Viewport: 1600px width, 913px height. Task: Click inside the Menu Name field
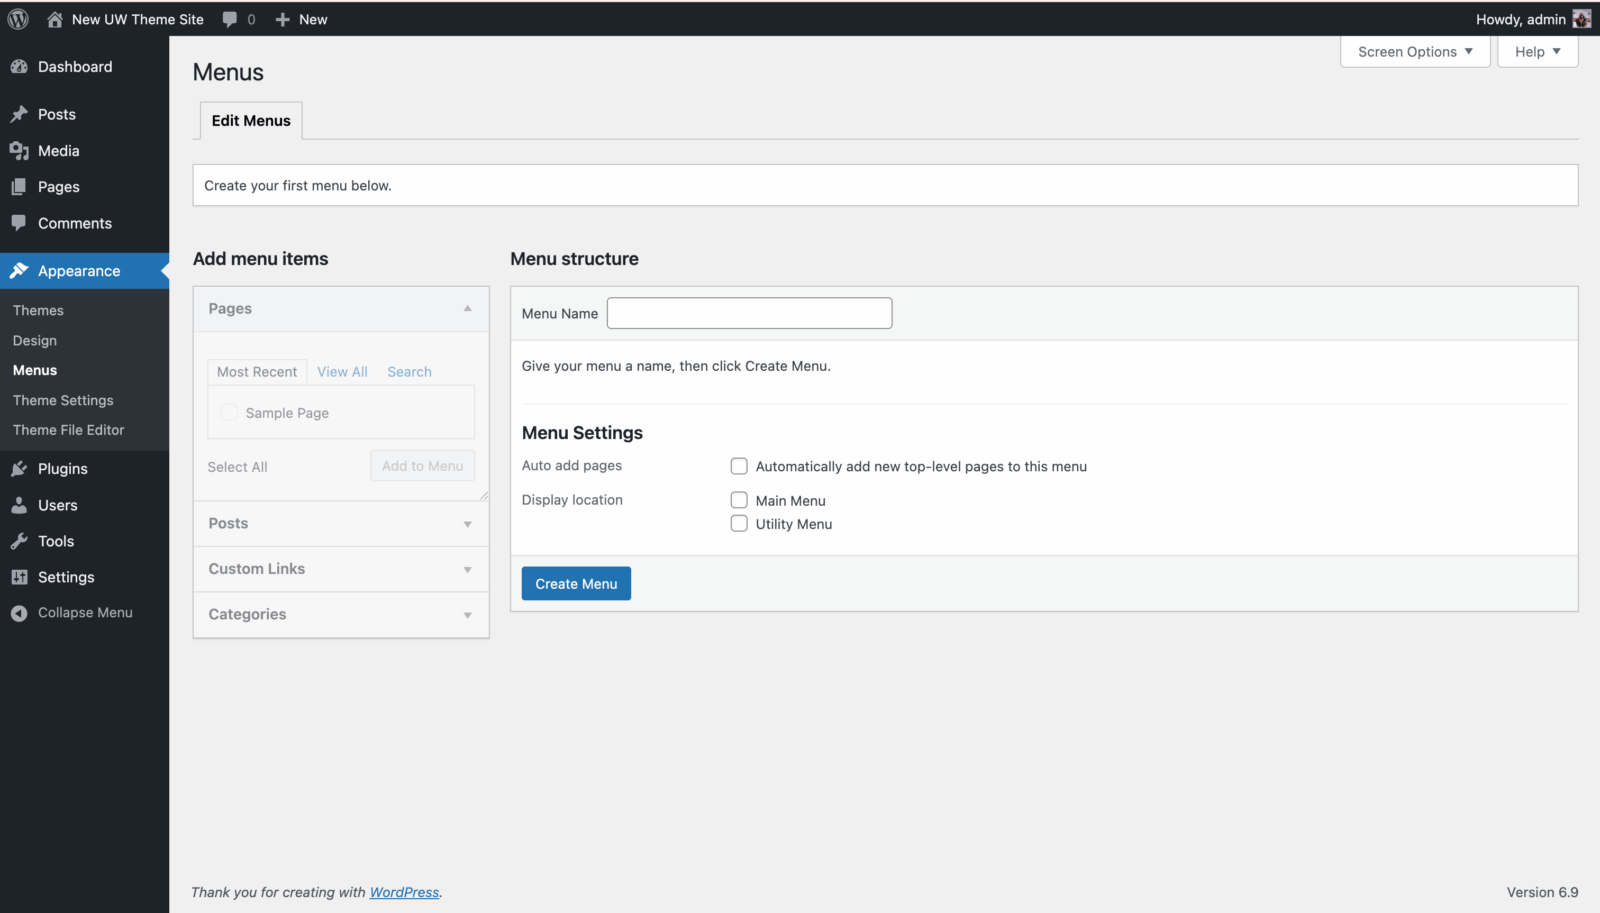point(748,313)
